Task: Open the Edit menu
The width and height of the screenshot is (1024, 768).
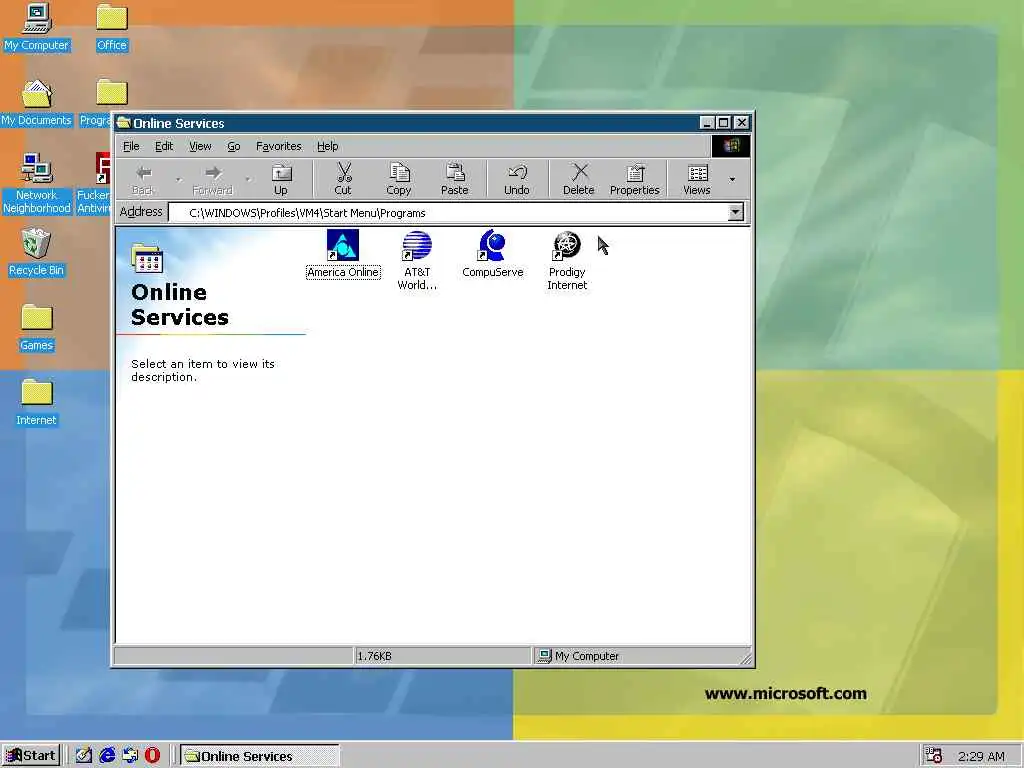Action: pos(164,146)
